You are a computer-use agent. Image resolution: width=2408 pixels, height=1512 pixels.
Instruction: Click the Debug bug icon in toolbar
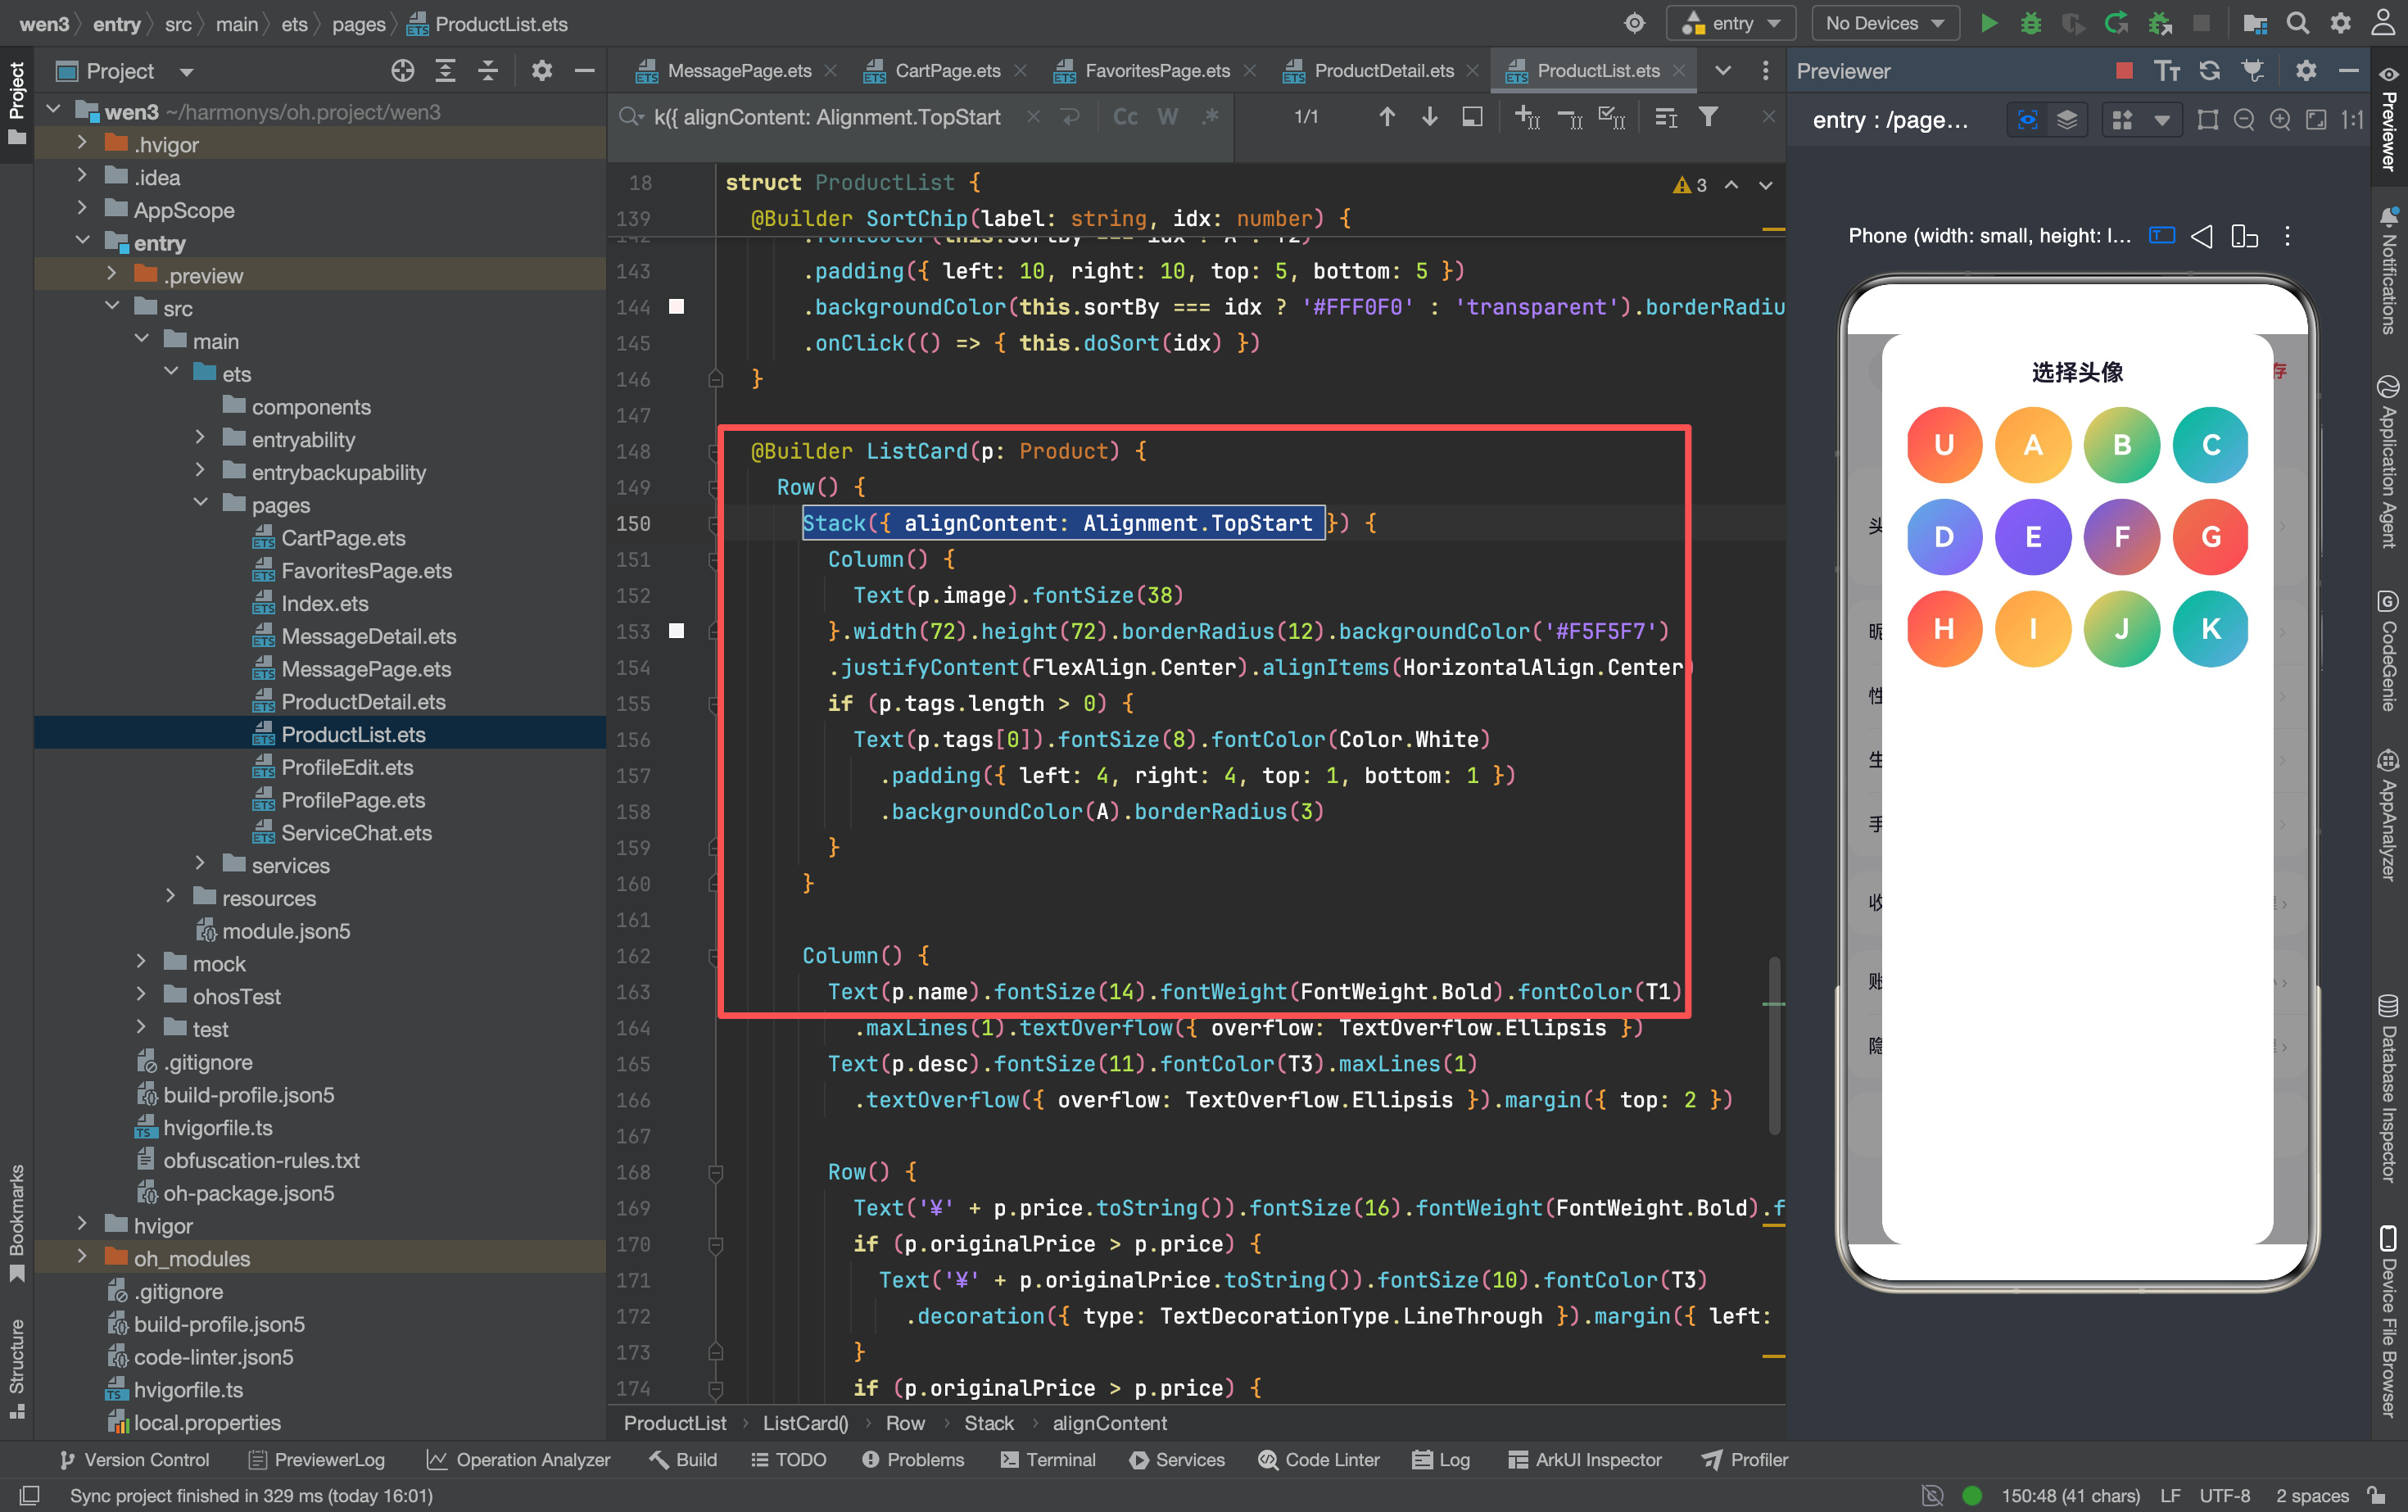(2030, 23)
